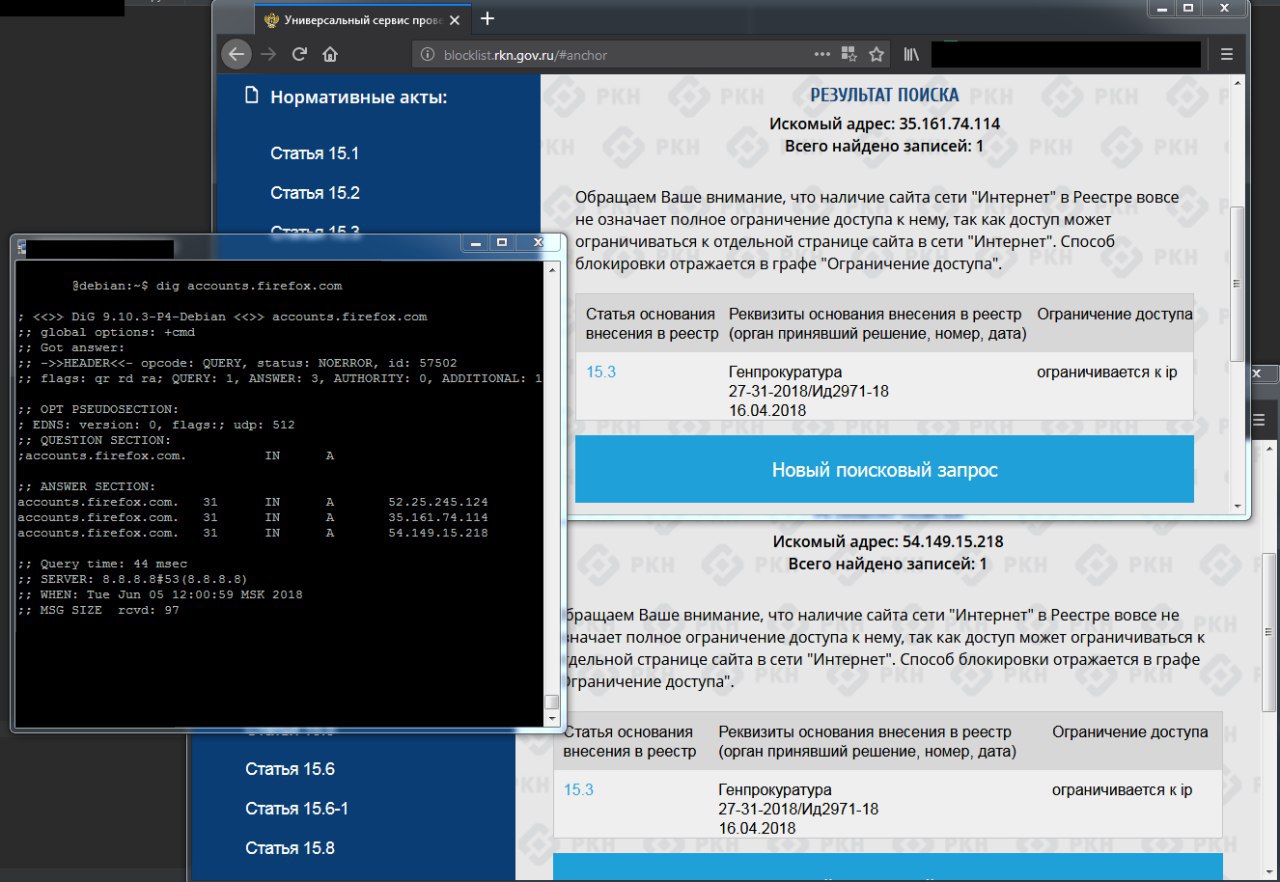This screenshot has width=1280, height=882.
Task: Click 54.149.15.218 in terminal answer
Action: [x=438, y=533]
